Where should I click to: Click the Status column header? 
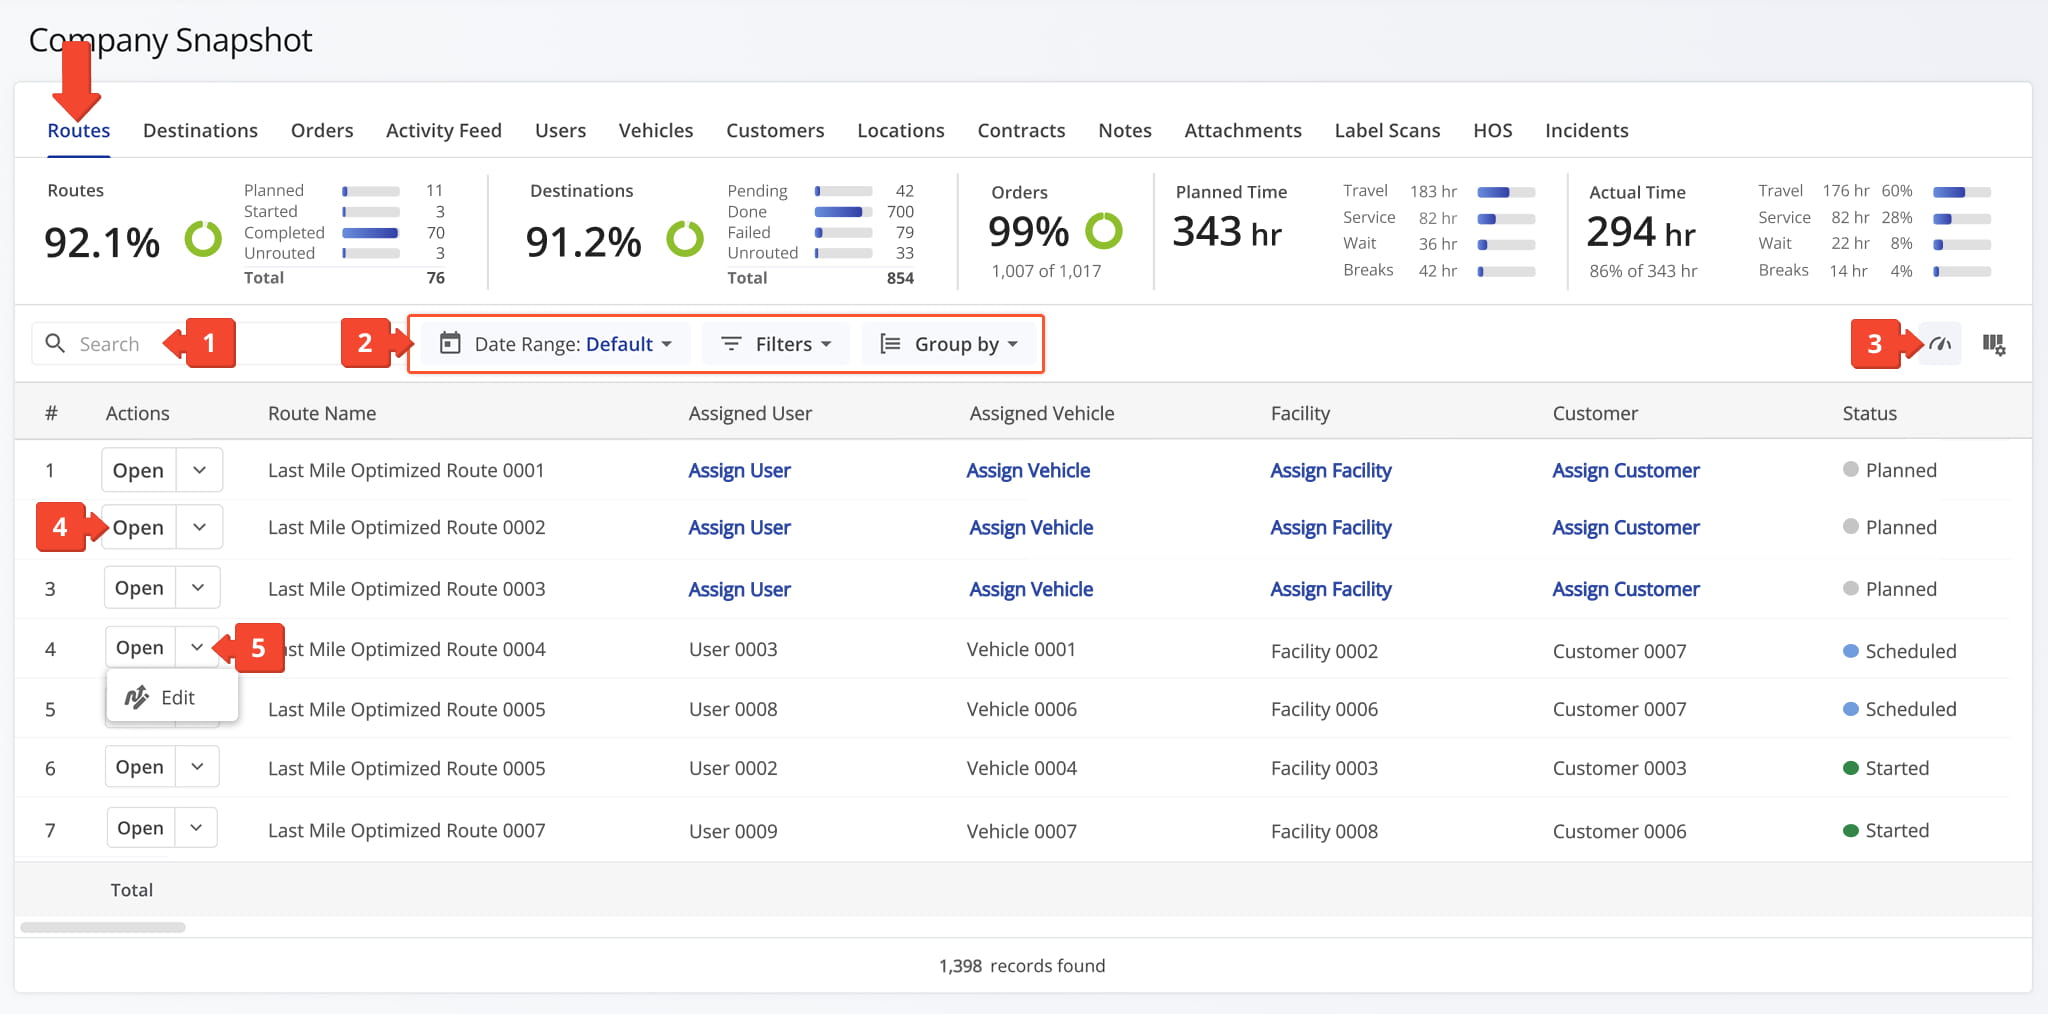click(1869, 413)
